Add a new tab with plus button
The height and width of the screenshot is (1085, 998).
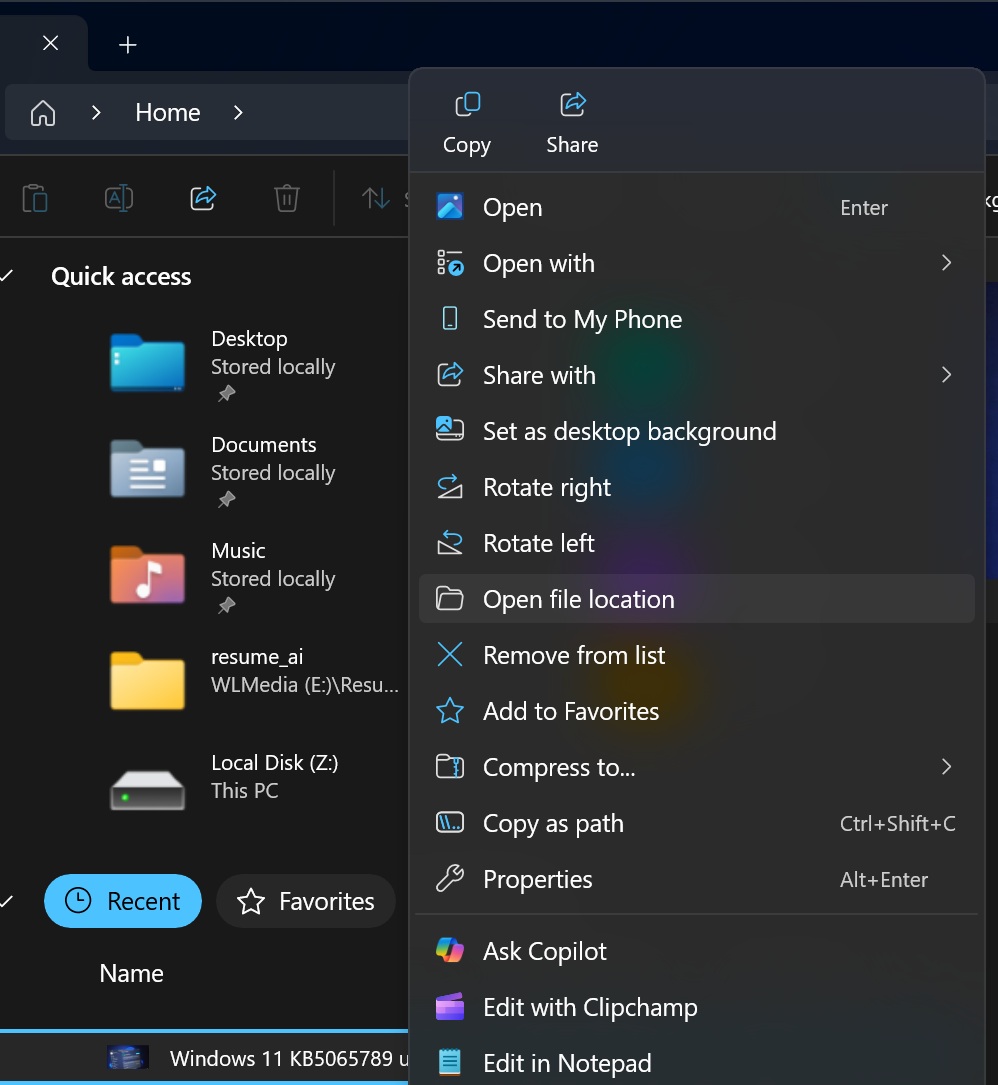point(128,45)
